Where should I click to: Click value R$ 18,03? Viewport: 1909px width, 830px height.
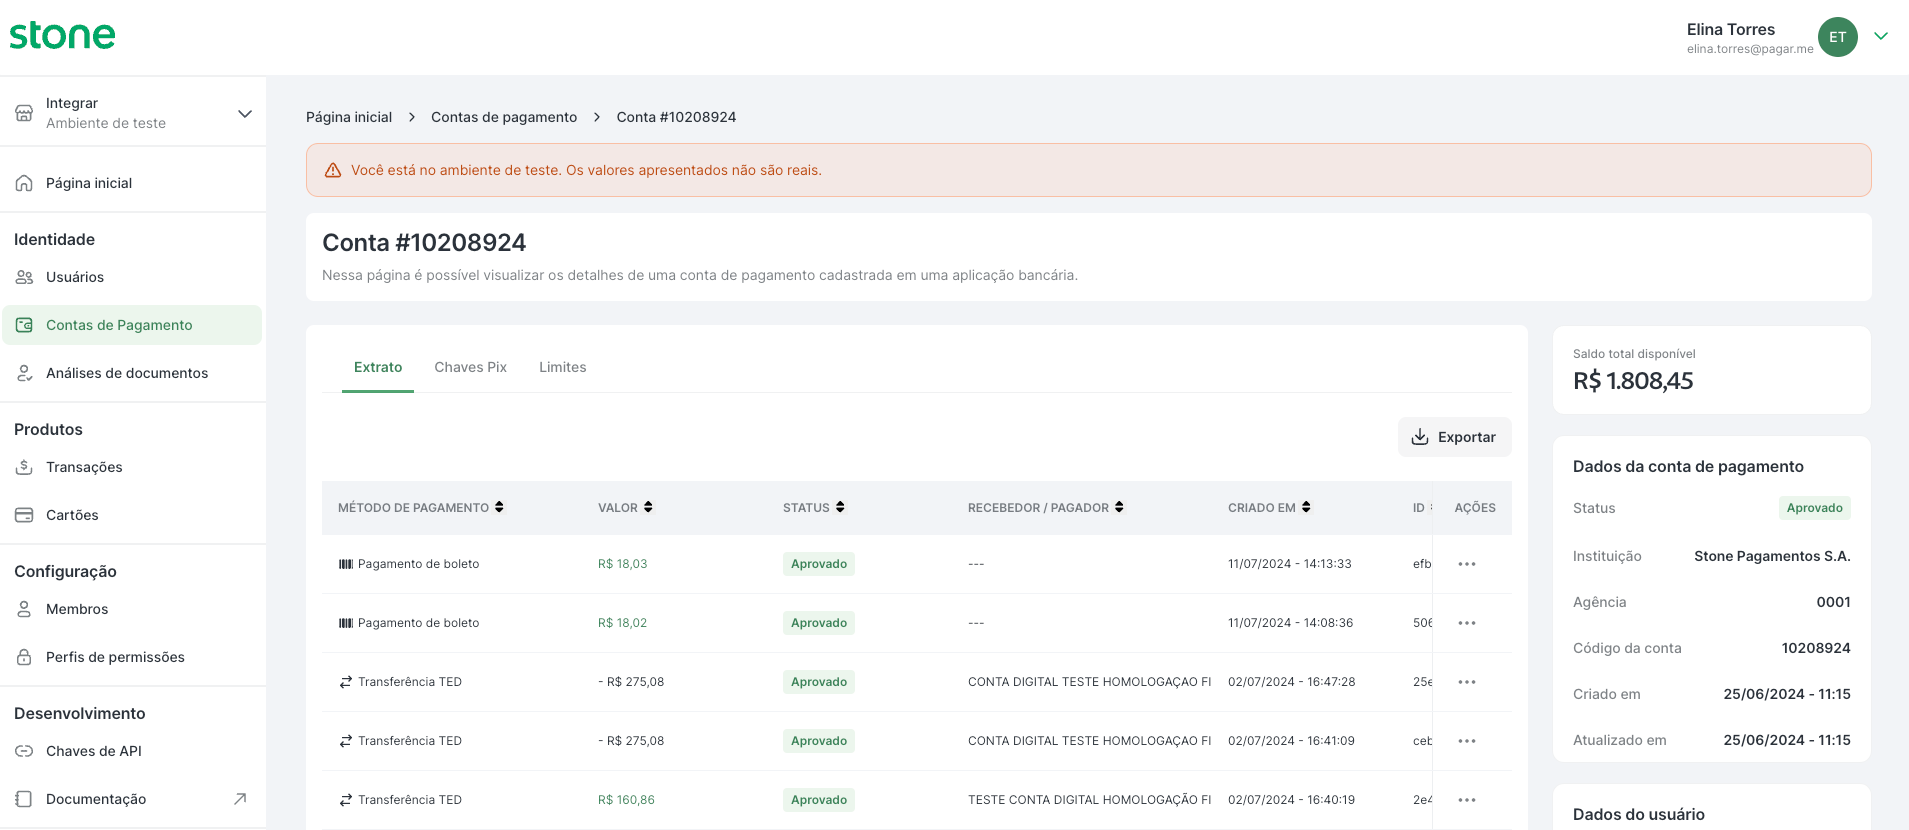click(x=622, y=564)
